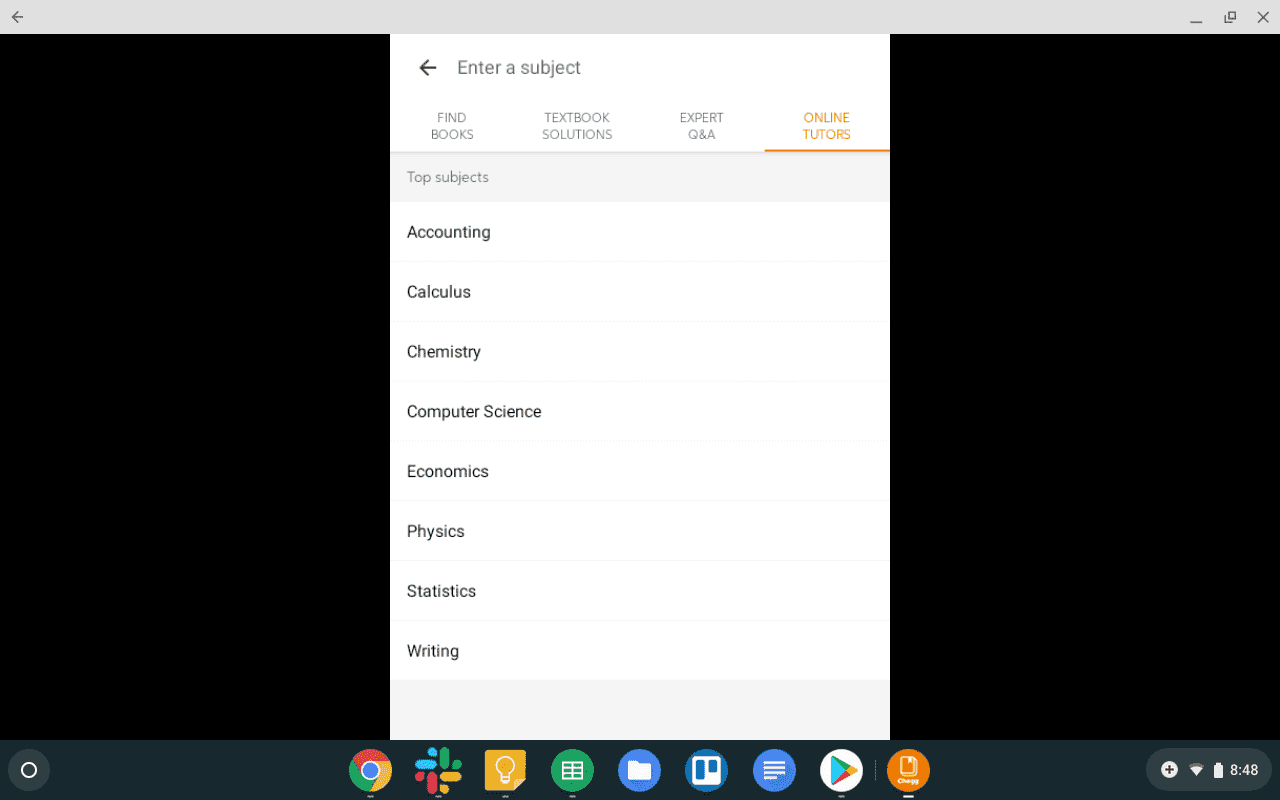Switch to the EXPERT Q&A tab

(701, 126)
